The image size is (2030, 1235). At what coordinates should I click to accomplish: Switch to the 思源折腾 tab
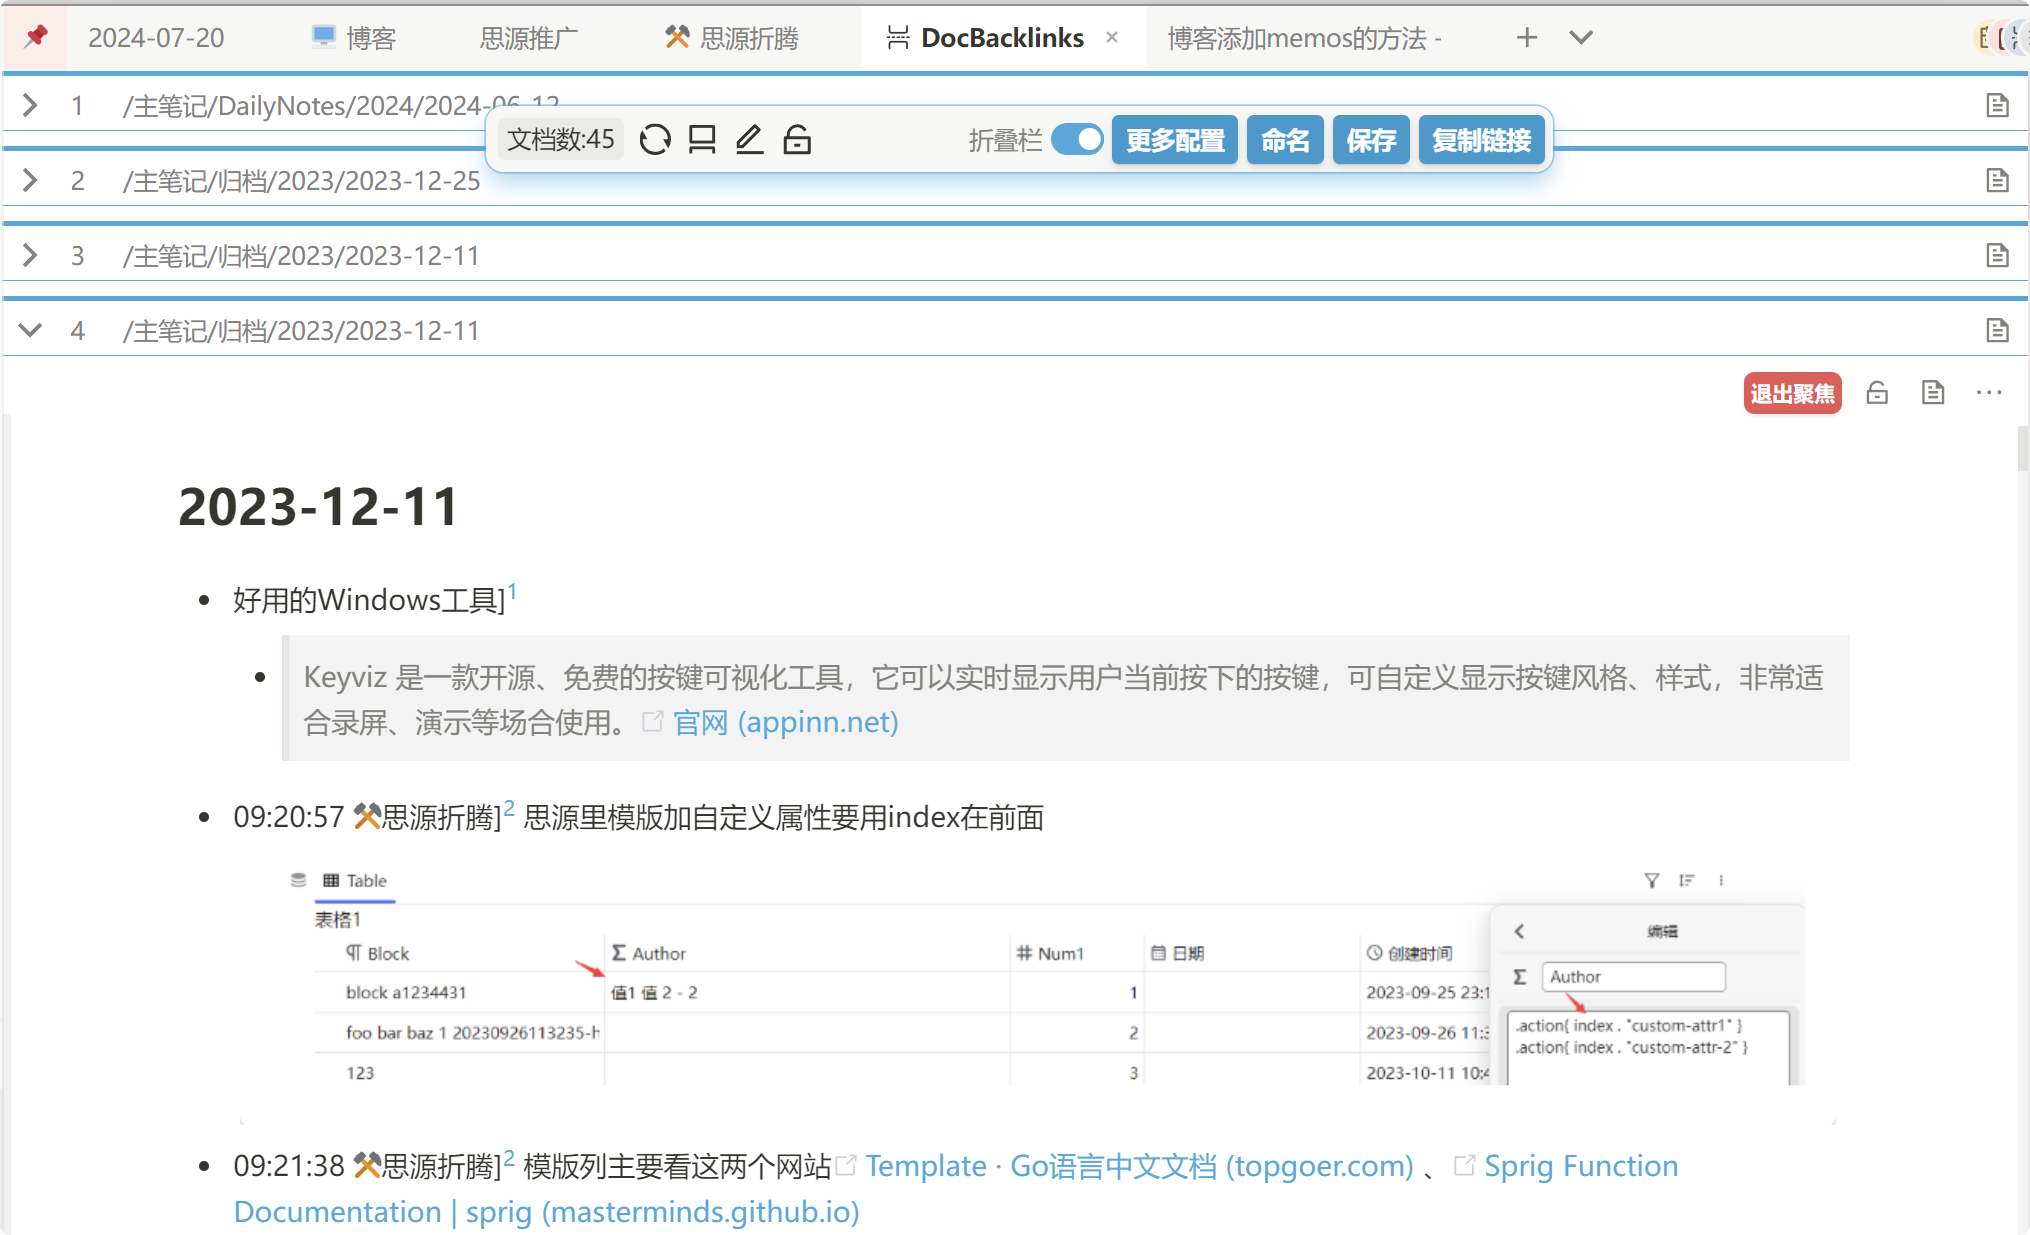(x=733, y=38)
